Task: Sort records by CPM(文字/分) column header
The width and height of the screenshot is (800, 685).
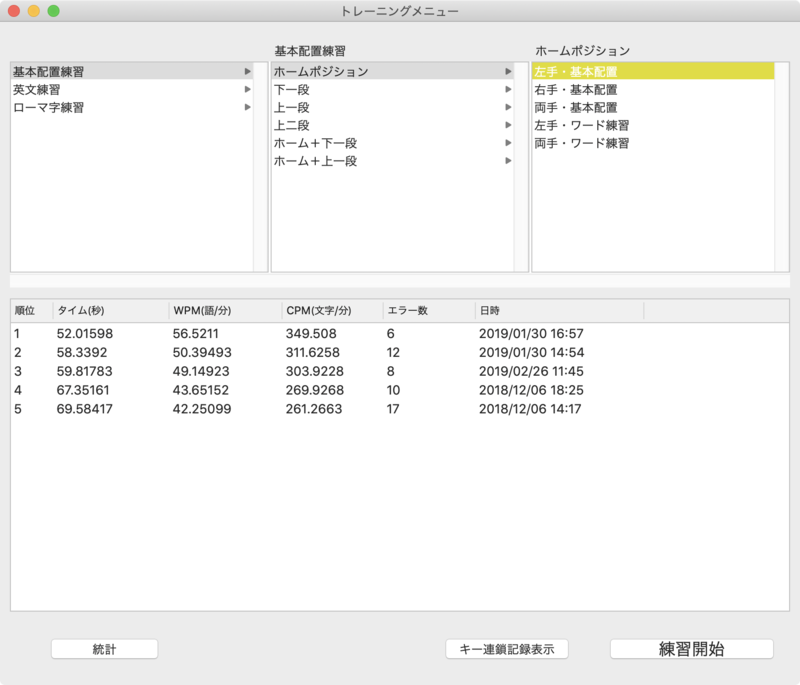Action: coord(333,310)
